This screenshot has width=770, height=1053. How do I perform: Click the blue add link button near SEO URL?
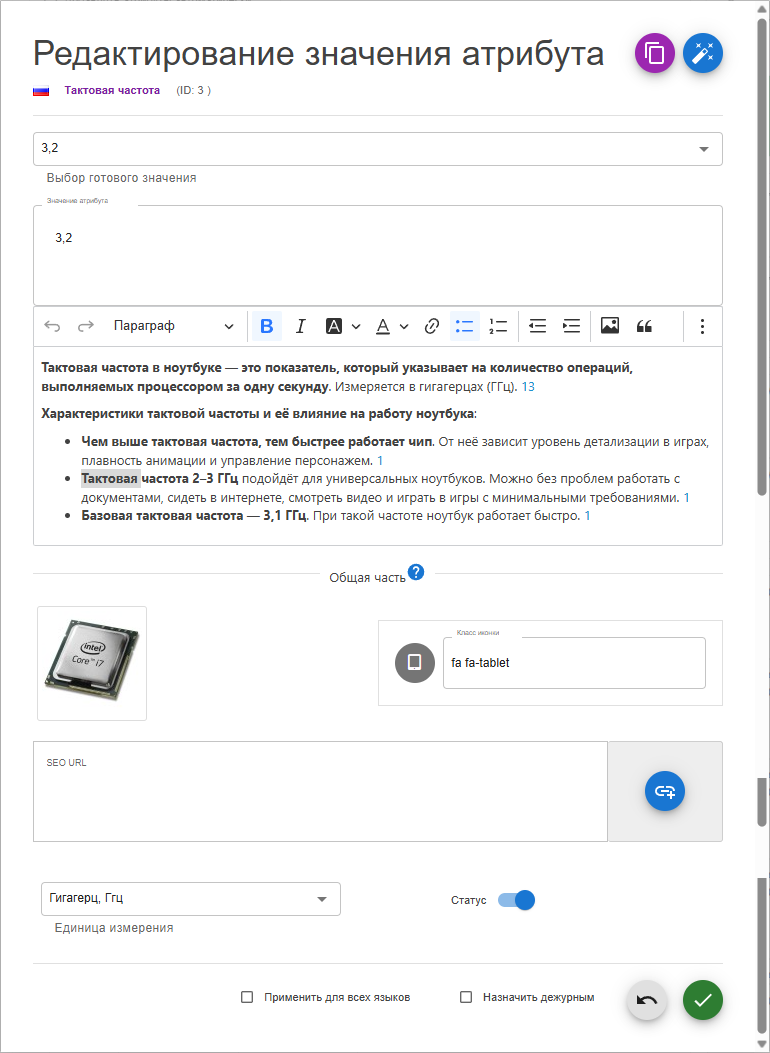(665, 791)
